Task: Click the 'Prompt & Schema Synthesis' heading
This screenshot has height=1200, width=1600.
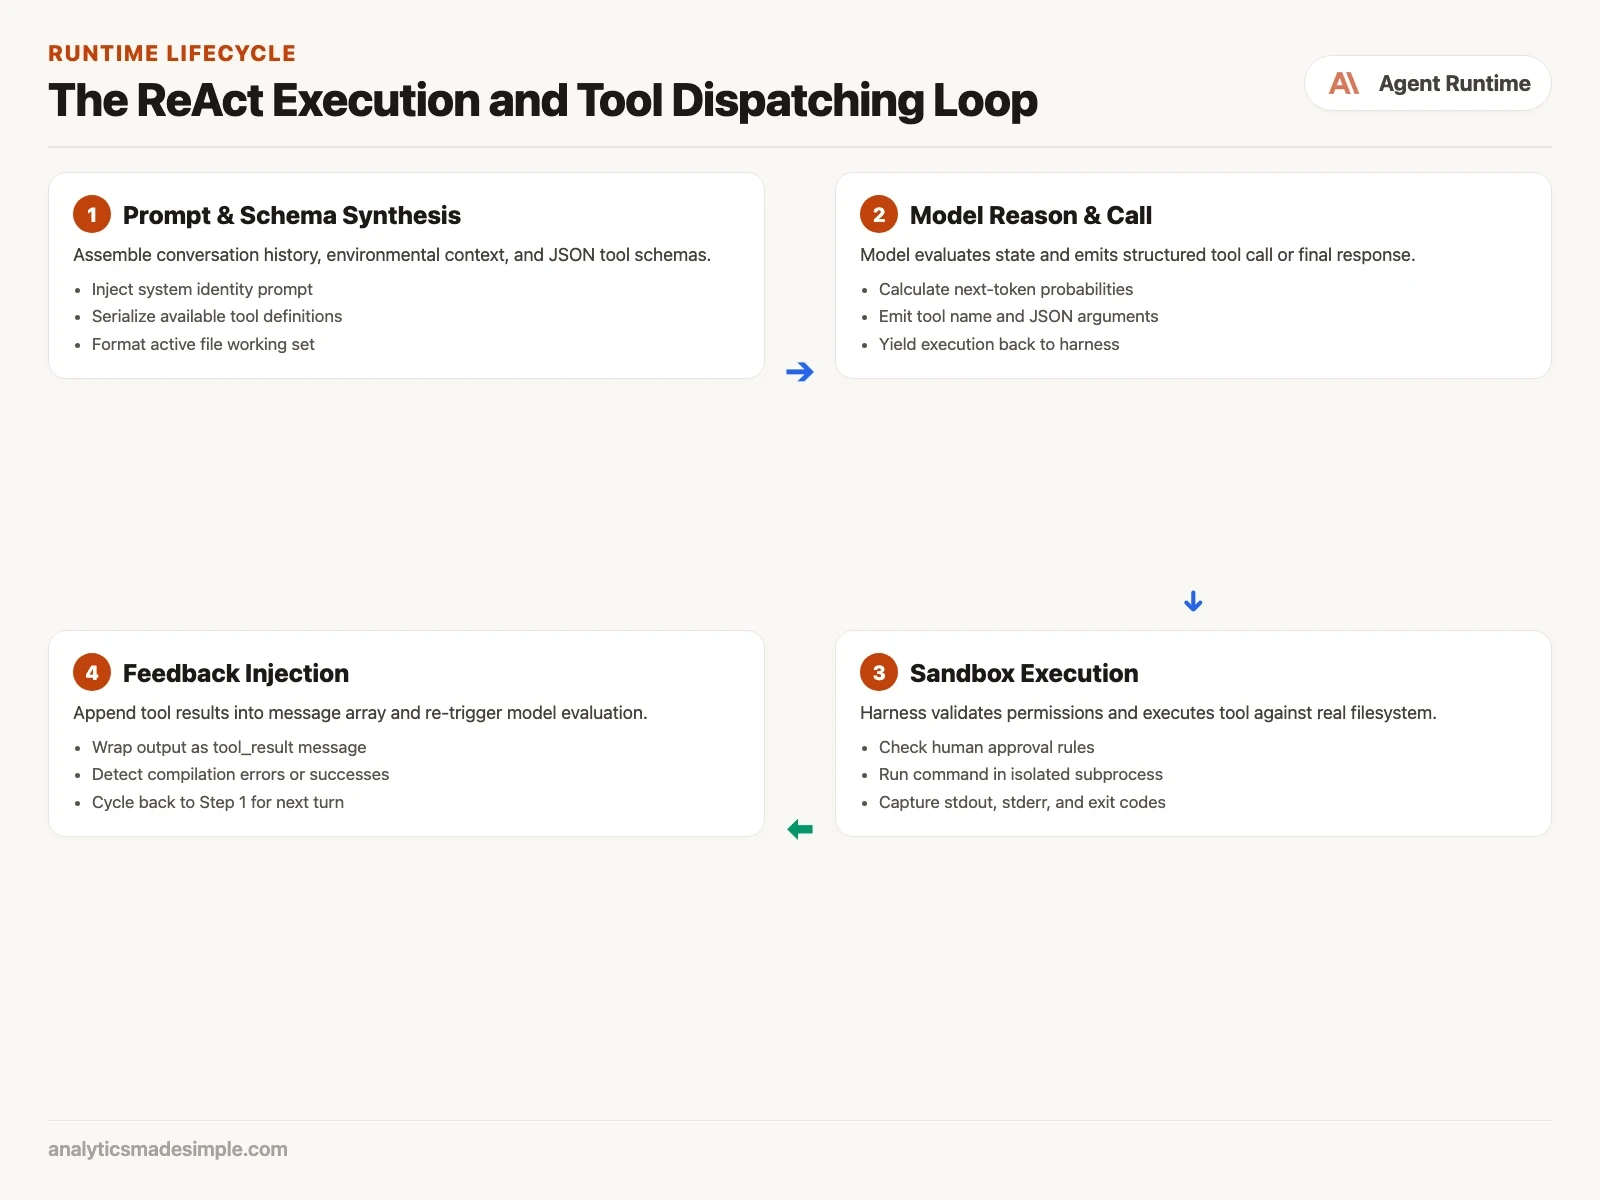Action: coord(292,215)
